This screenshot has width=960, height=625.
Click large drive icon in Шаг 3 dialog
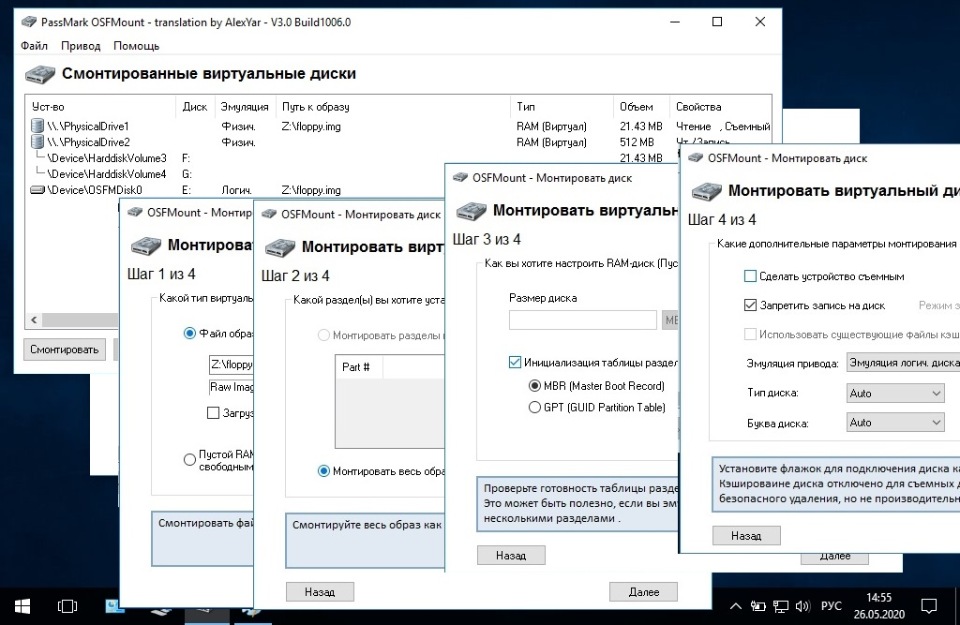(x=471, y=211)
